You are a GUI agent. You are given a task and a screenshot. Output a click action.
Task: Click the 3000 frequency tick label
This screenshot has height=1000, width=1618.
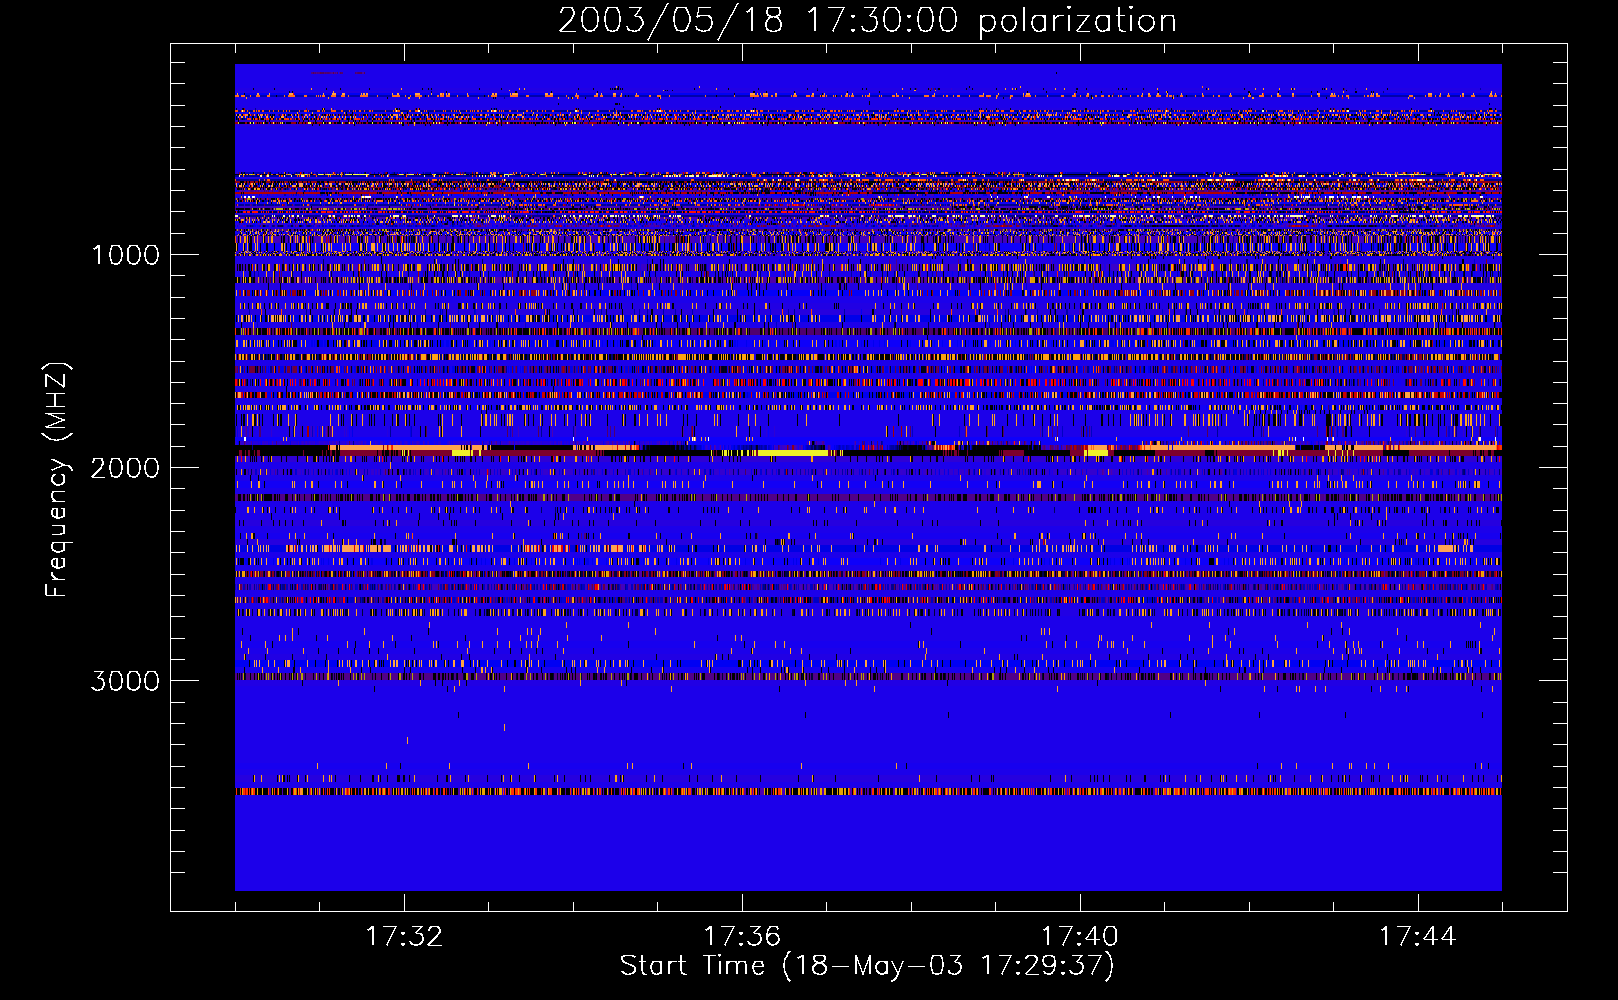[x=125, y=681]
